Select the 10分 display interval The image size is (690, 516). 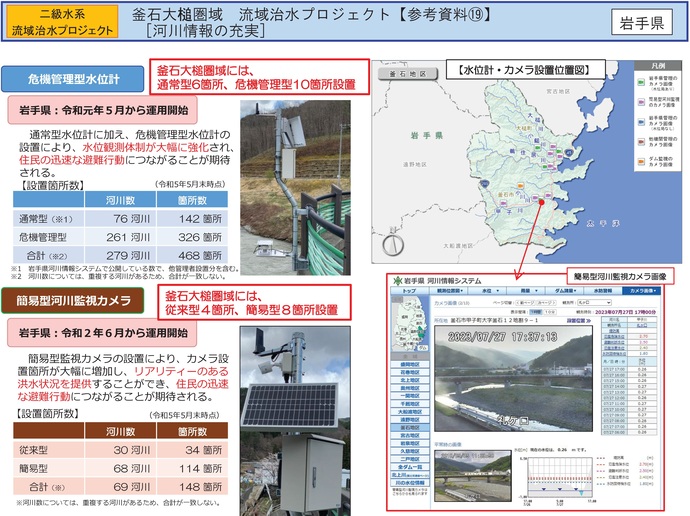pyautogui.click(x=550, y=312)
